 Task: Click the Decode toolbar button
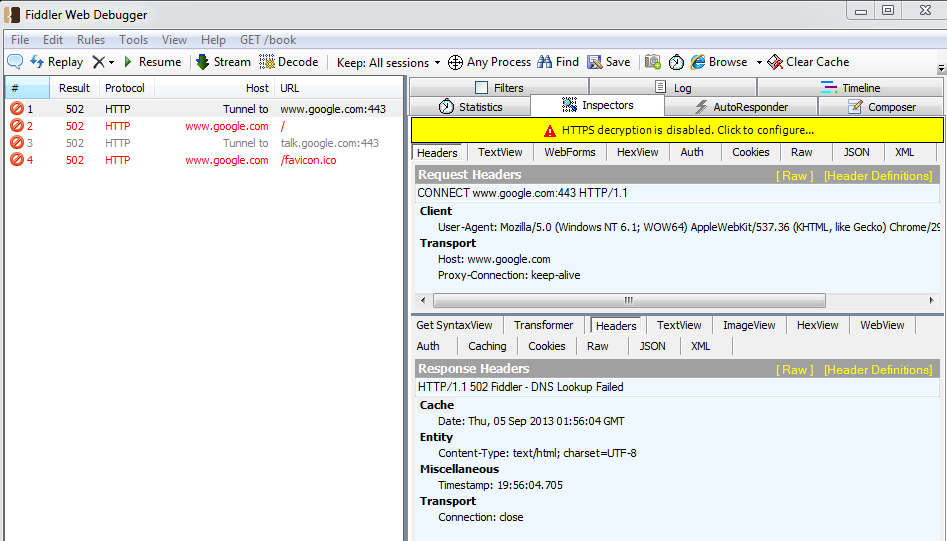click(289, 62)
